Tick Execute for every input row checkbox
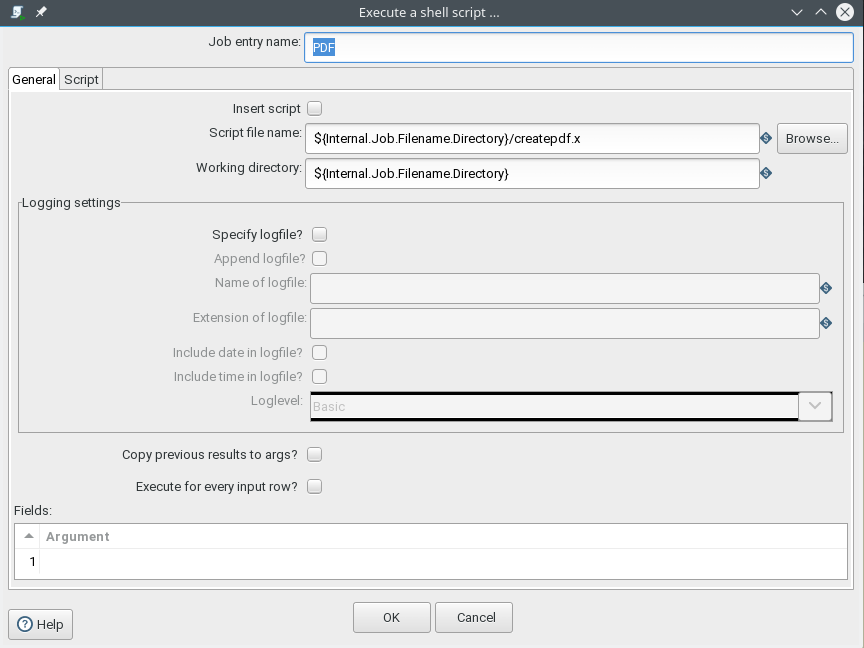 click(315, 487)
